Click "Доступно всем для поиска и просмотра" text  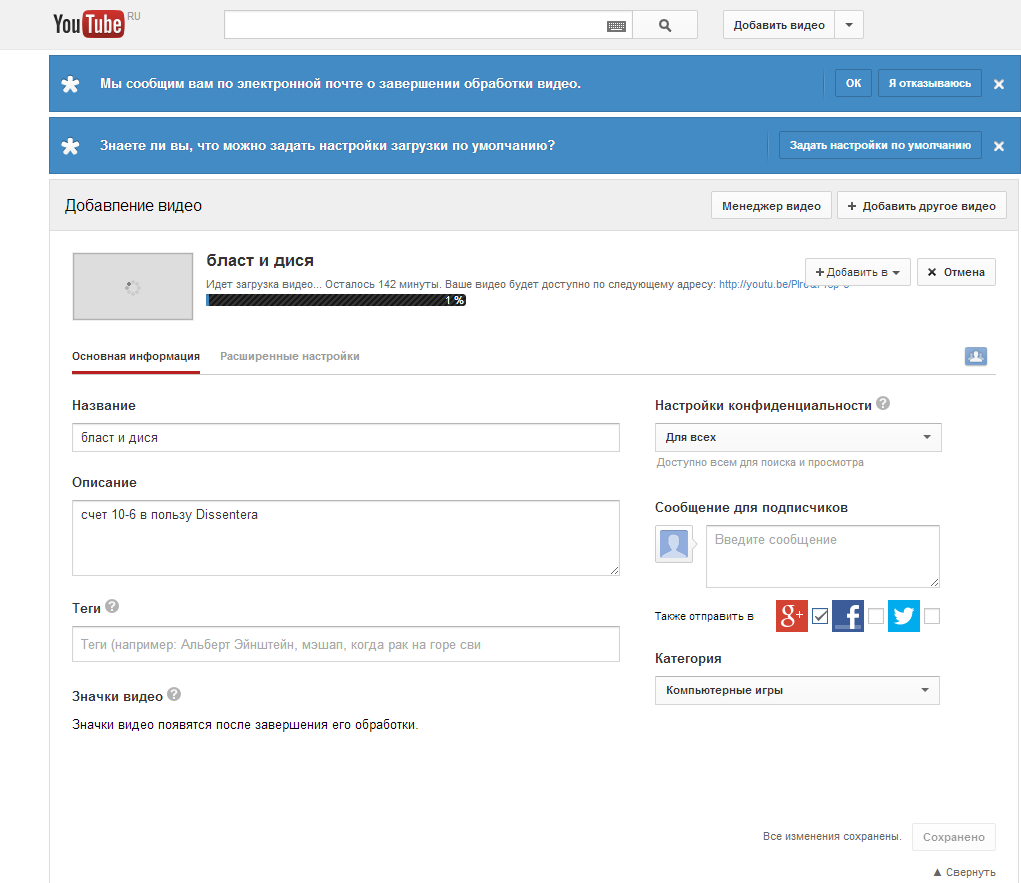[760, 462]
